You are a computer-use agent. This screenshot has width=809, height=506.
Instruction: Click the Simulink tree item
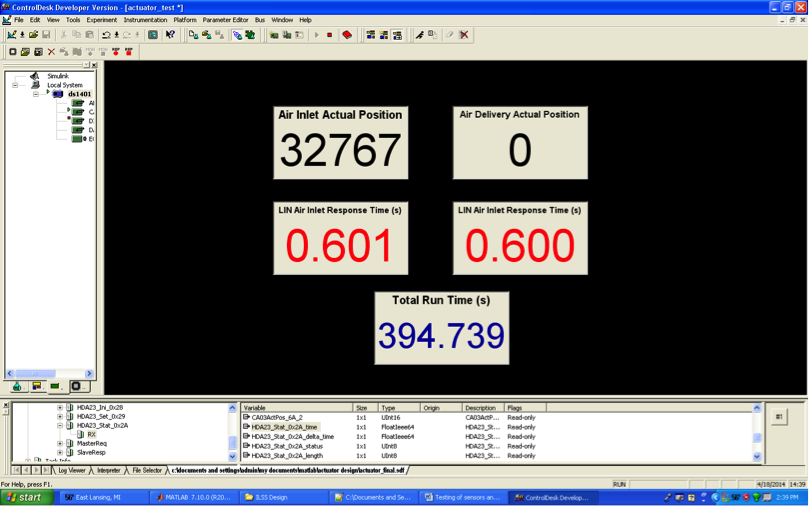(58, 76)
